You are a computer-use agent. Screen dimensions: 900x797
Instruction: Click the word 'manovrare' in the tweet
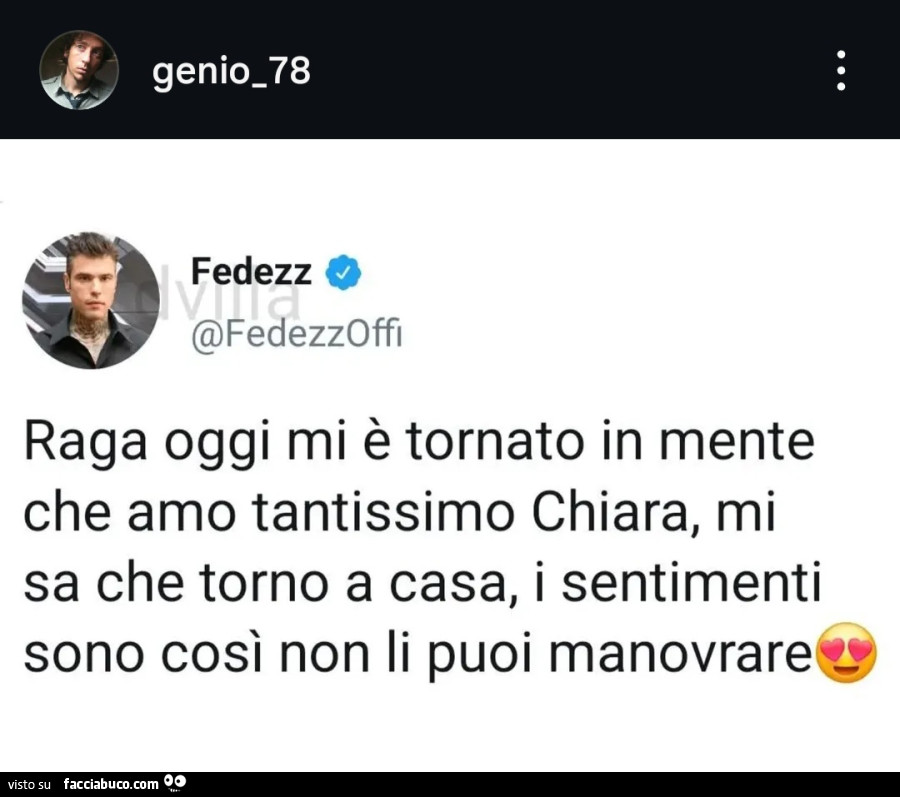[680, 655]
